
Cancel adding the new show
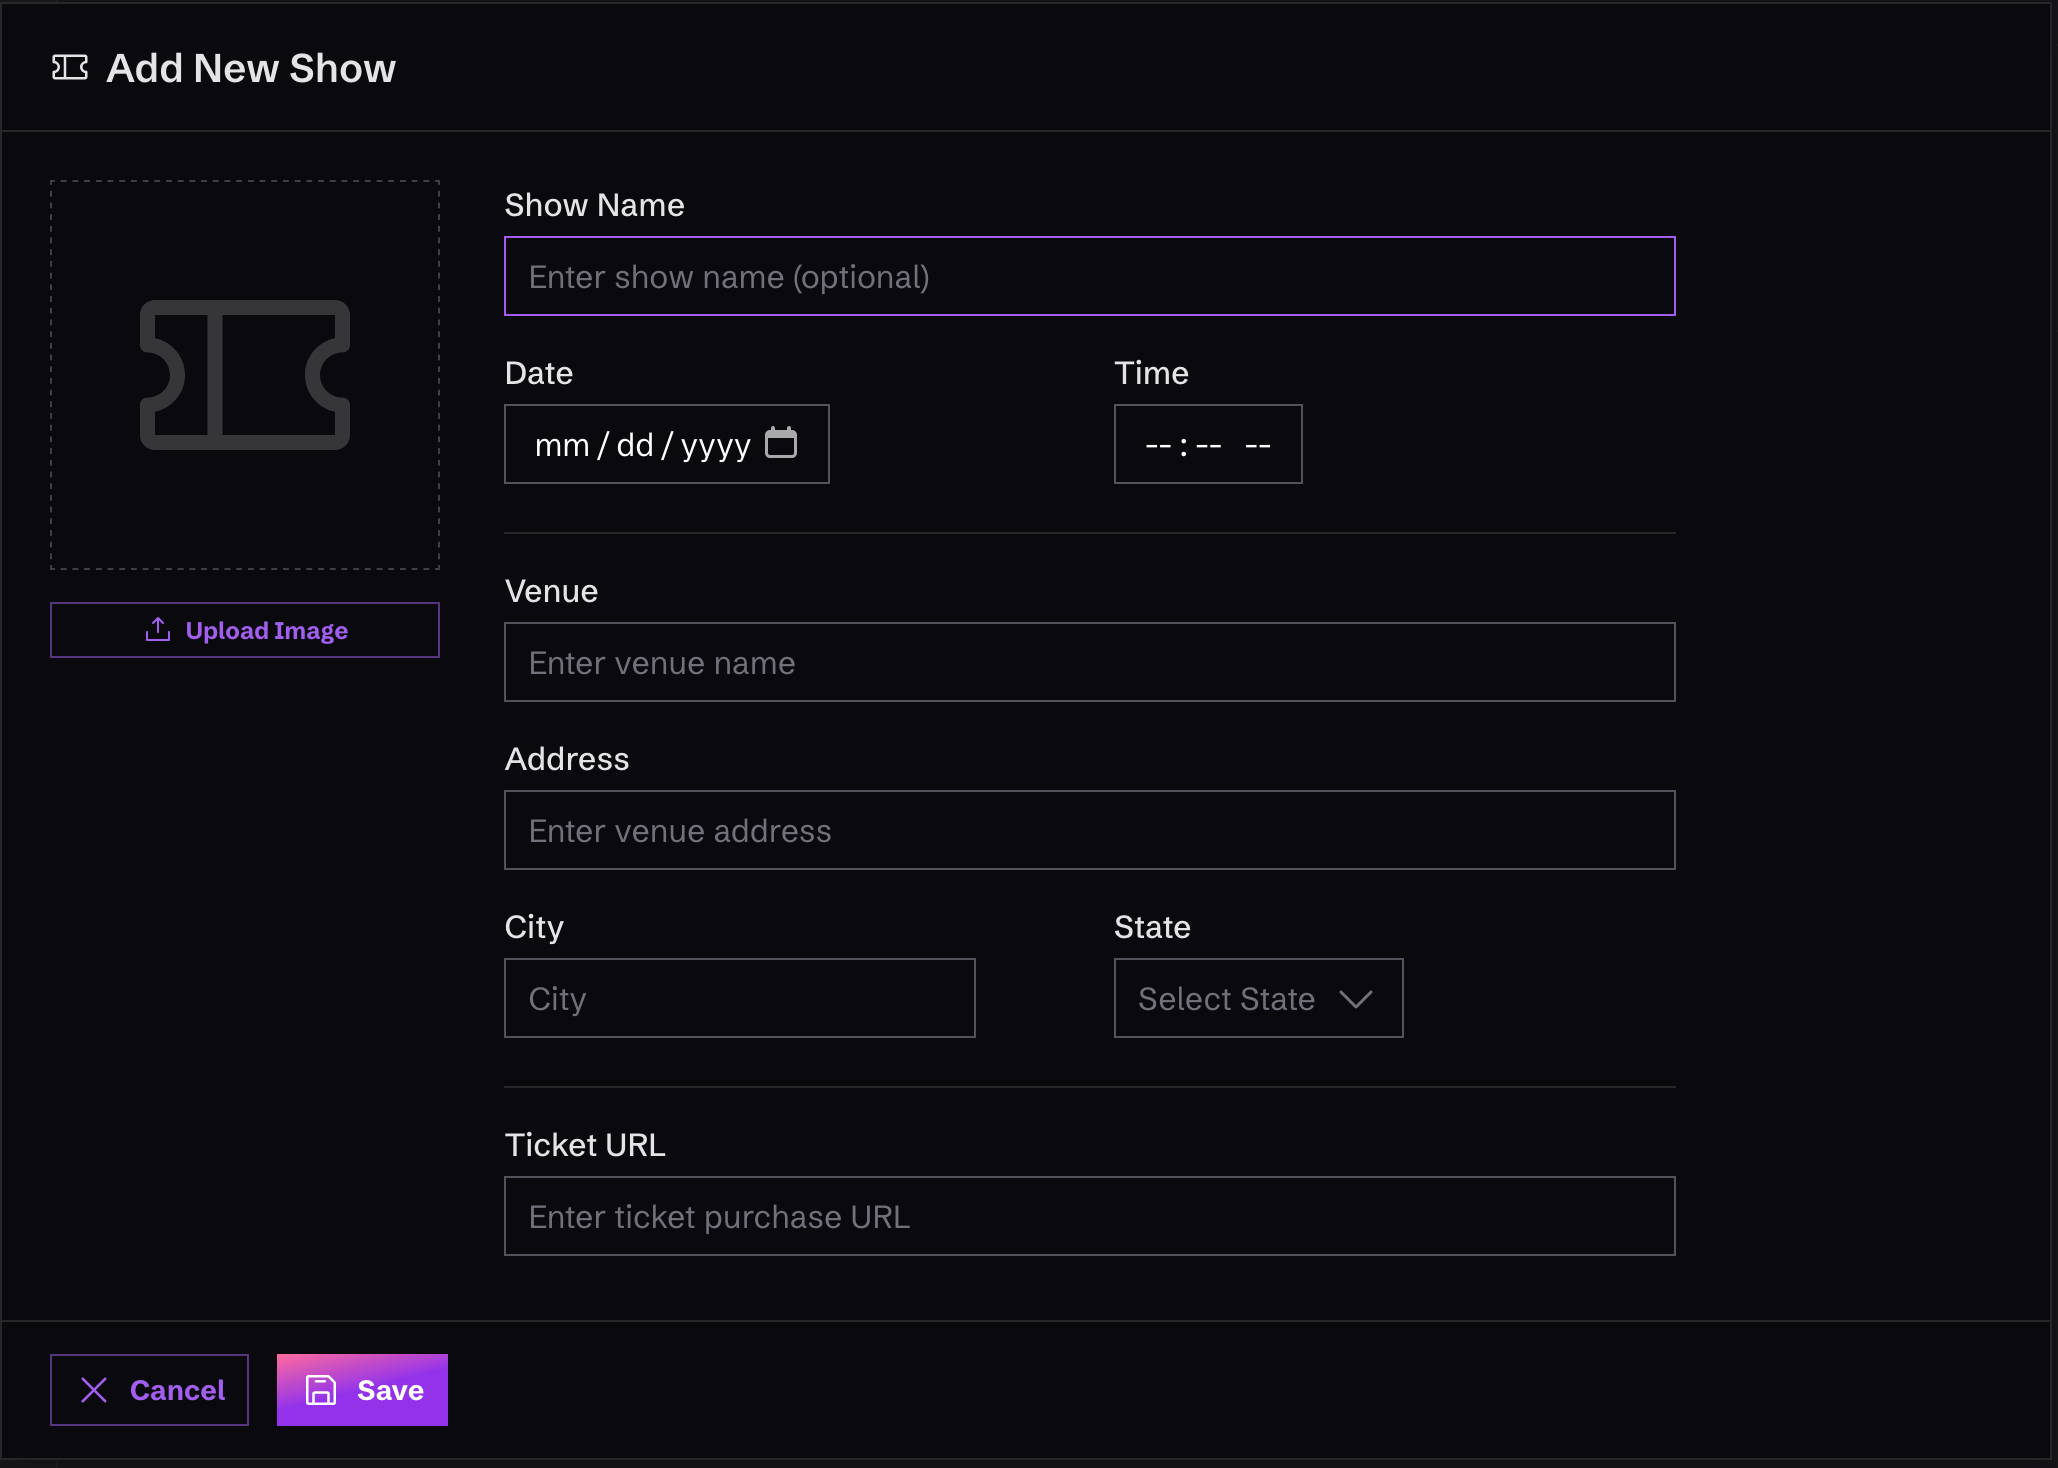(x=150, y=1390)
